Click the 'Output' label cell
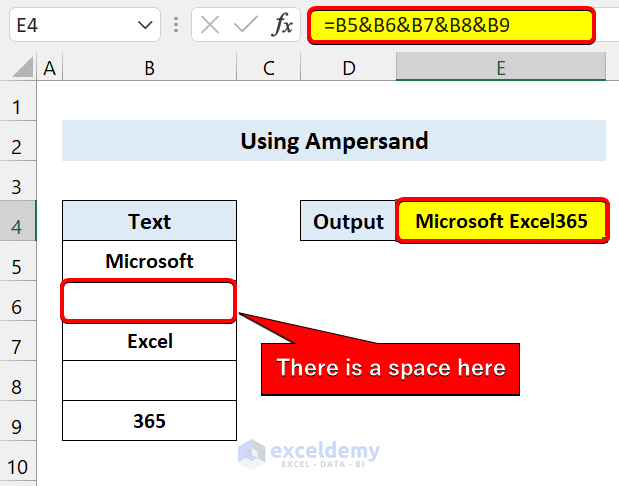 (348, 221)
